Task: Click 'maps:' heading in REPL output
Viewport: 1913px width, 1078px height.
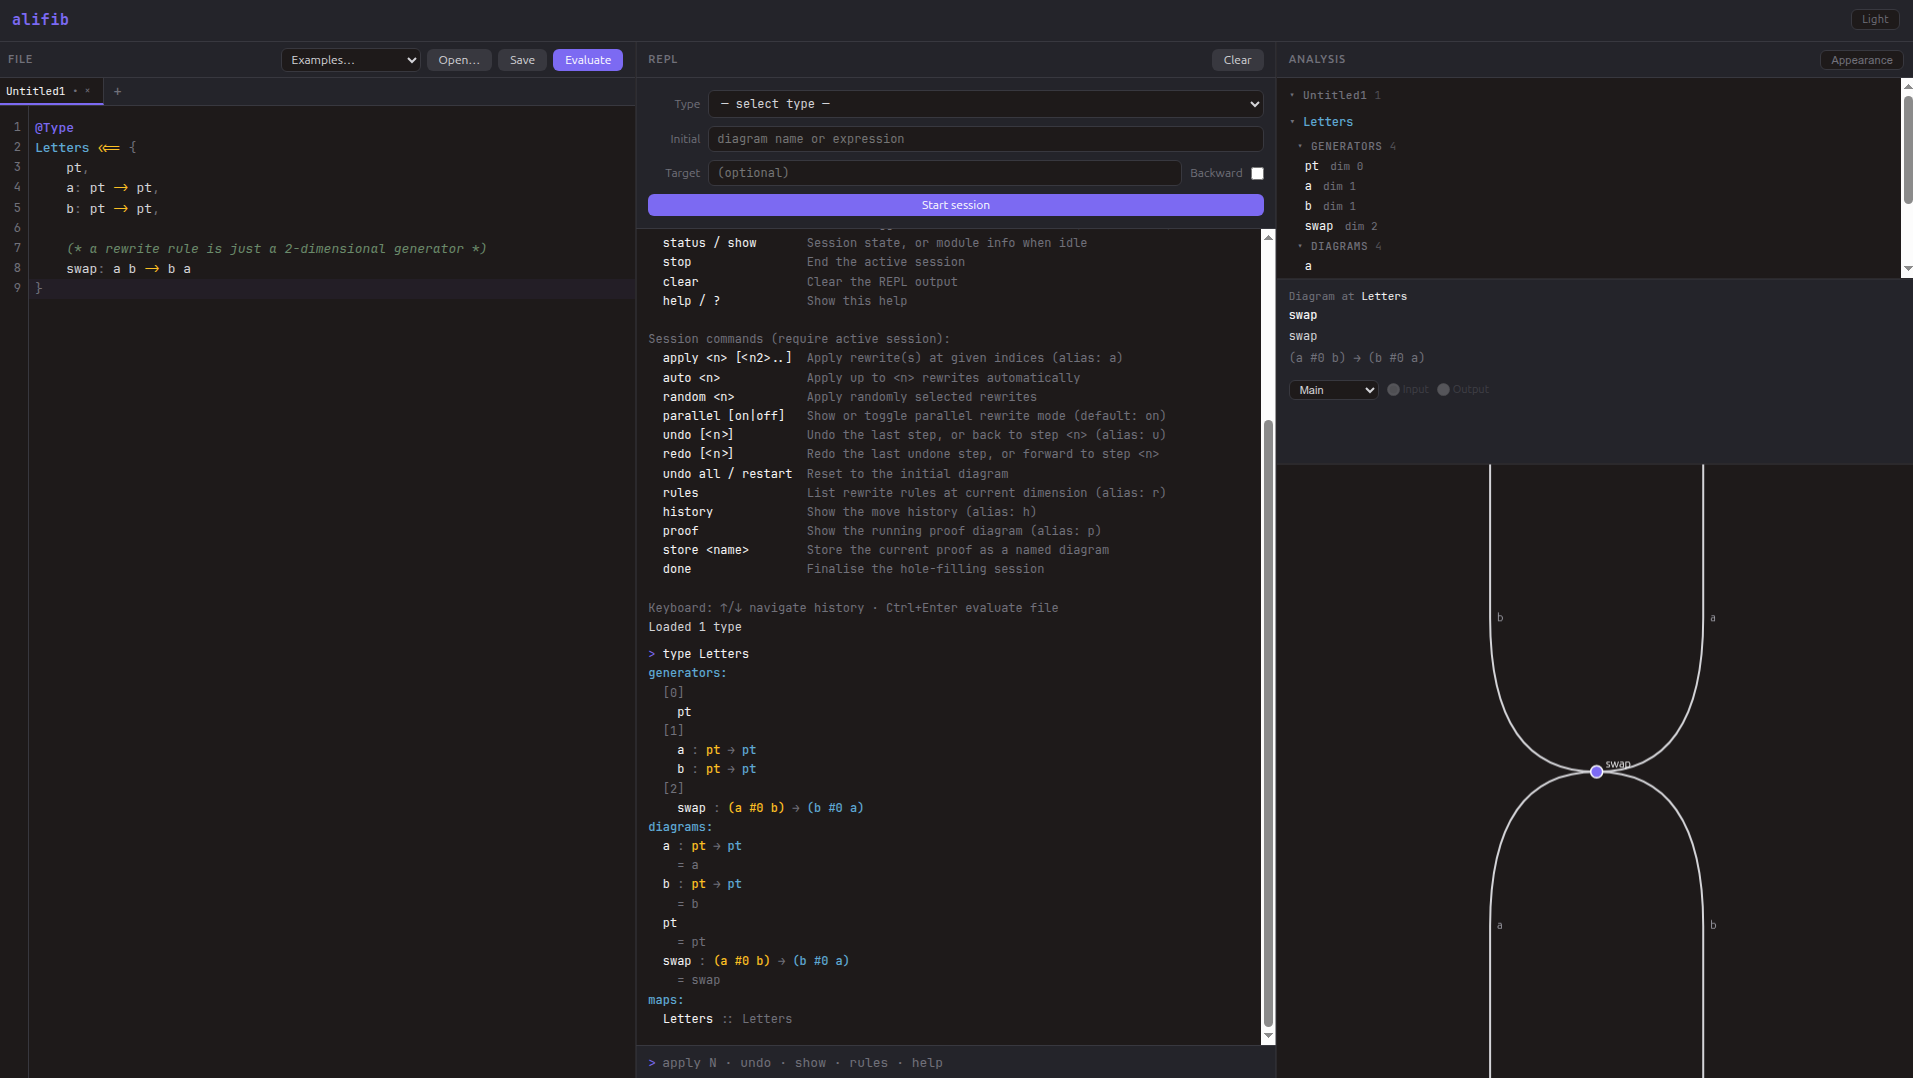Action: click(x=666, y=1000)
